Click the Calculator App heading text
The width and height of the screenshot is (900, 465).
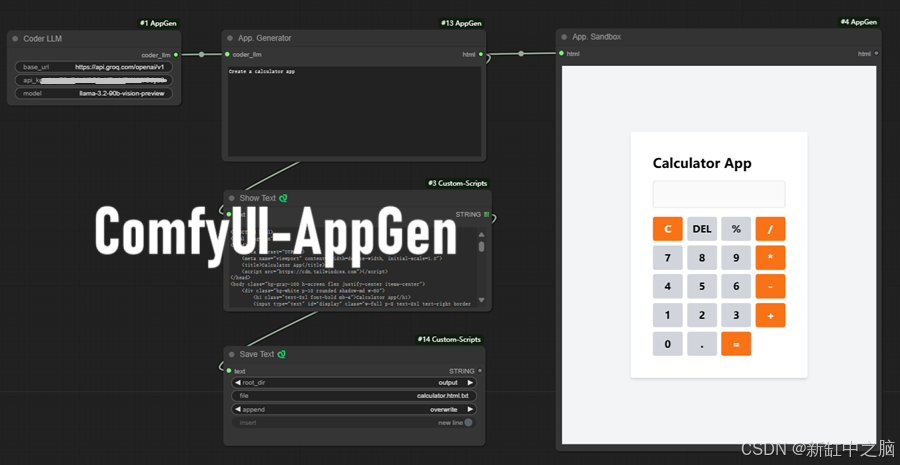pos(702,164)
